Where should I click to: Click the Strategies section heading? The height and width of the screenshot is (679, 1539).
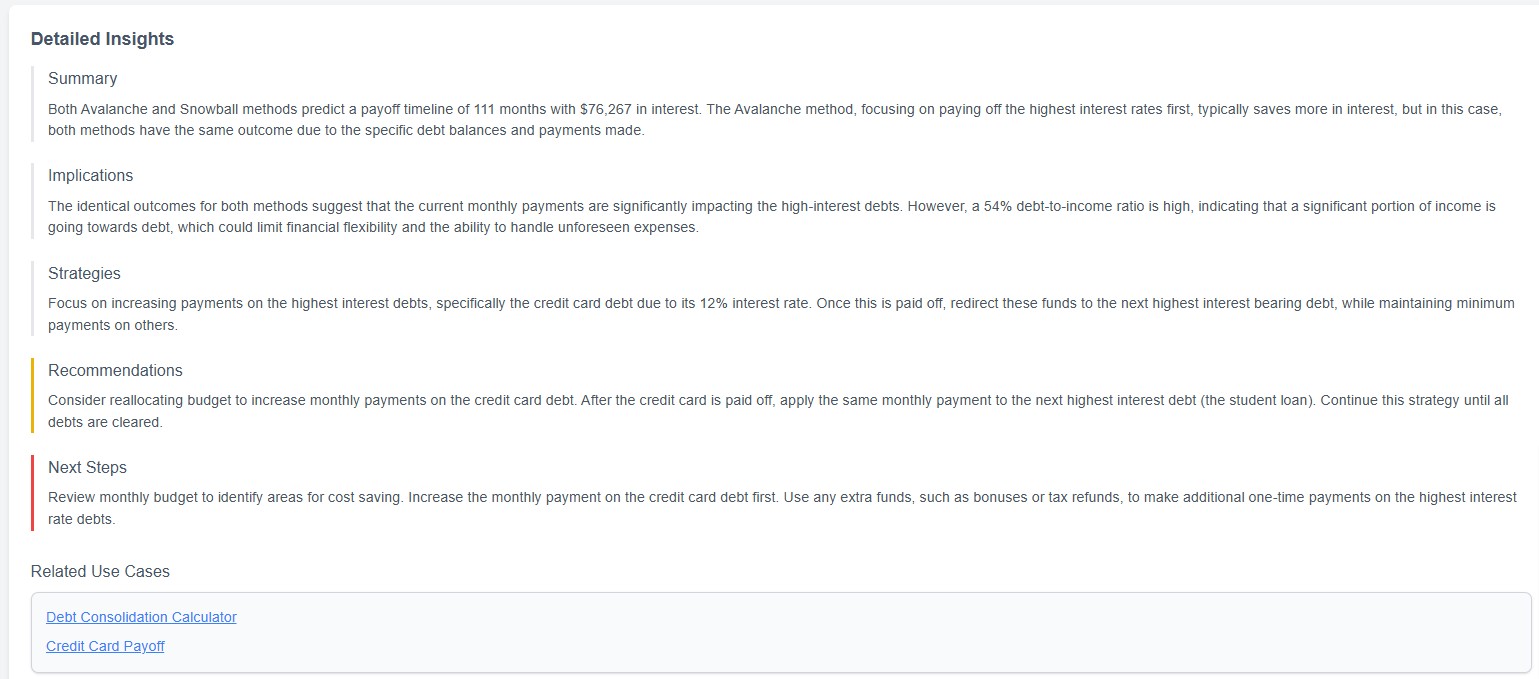(84, 273)
